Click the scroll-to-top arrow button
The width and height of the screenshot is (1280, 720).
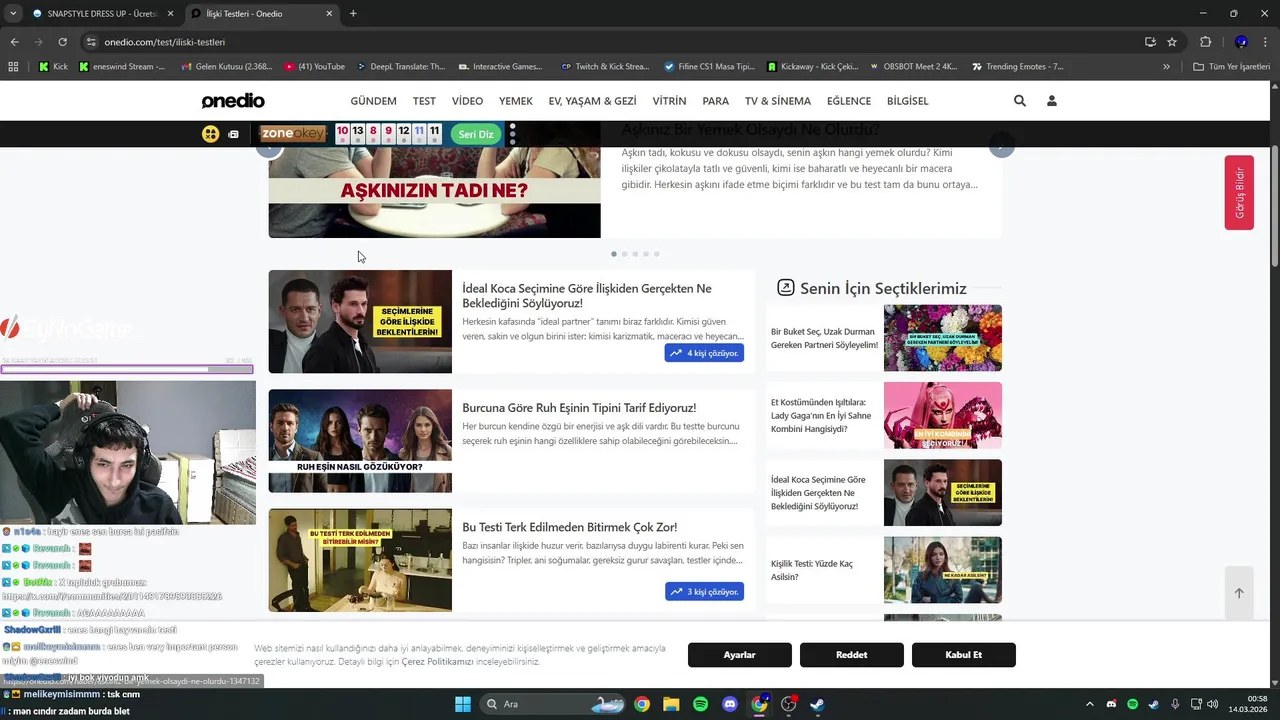point(1239,593)
